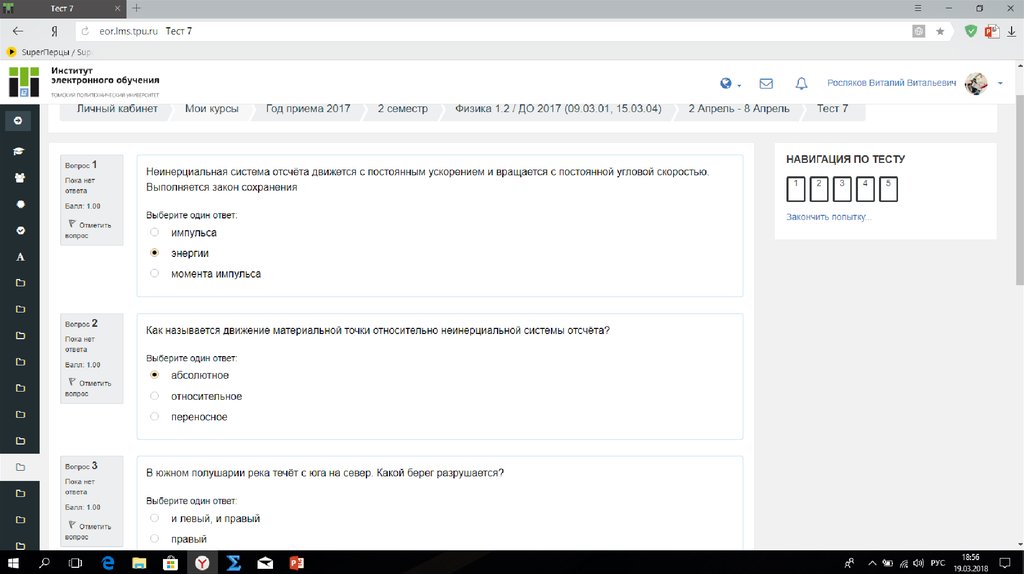Jump to question 5 in test navigation
Screen dimensions: 1024x574
click(888, 189)
